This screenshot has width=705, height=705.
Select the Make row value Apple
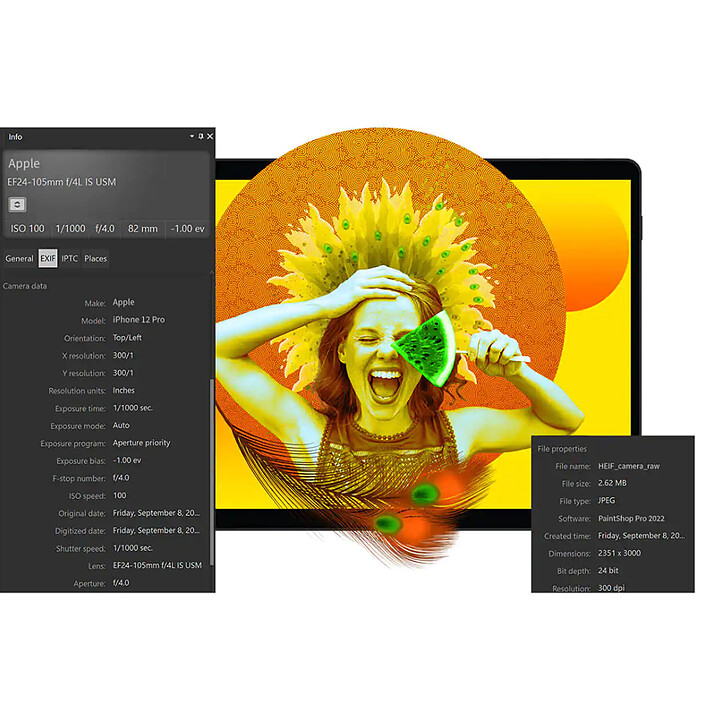[124, 302]
